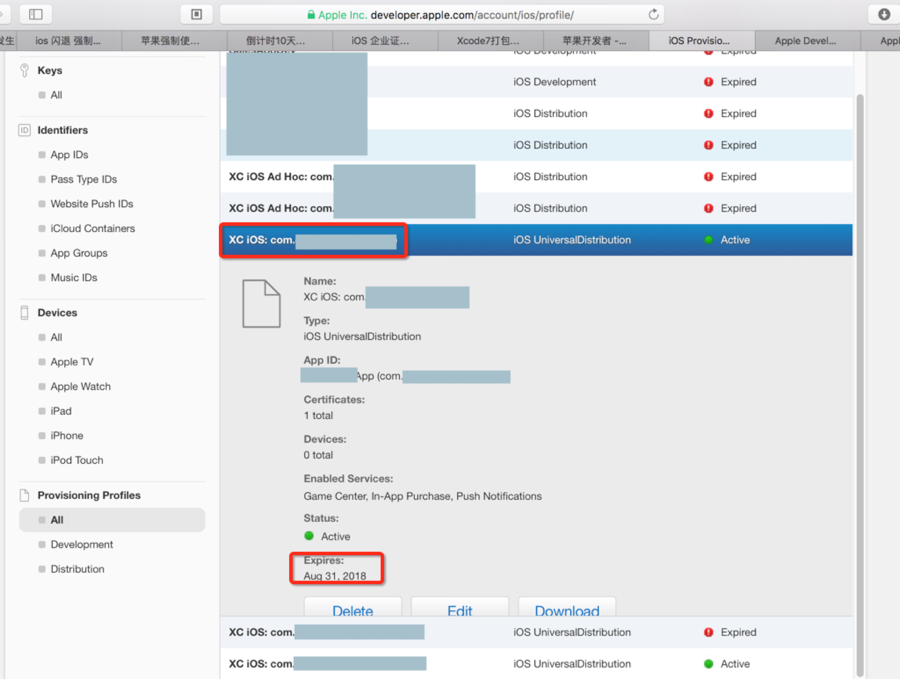Click the Keys section key icon
The image size is (900, 680).
click(24, 70)
